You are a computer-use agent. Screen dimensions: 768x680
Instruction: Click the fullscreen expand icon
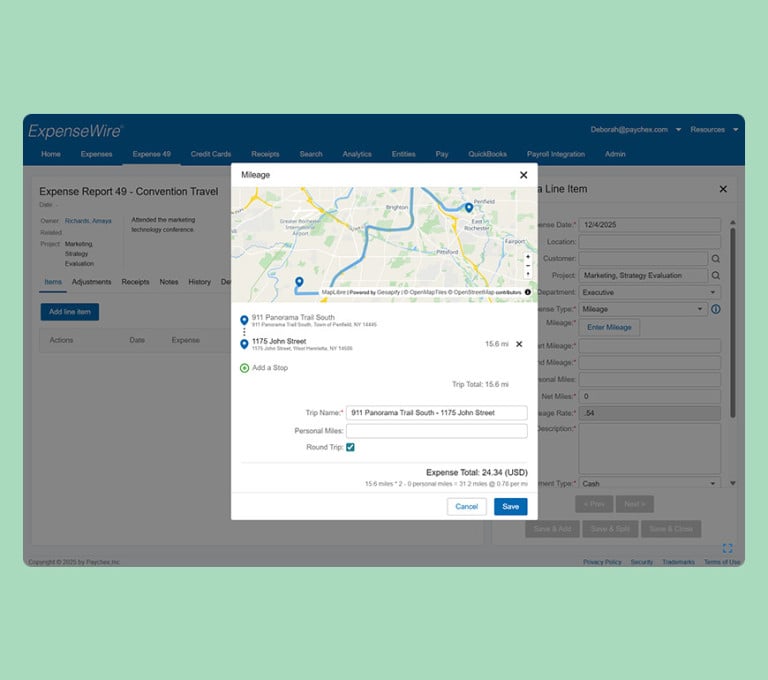coord(727,548)
